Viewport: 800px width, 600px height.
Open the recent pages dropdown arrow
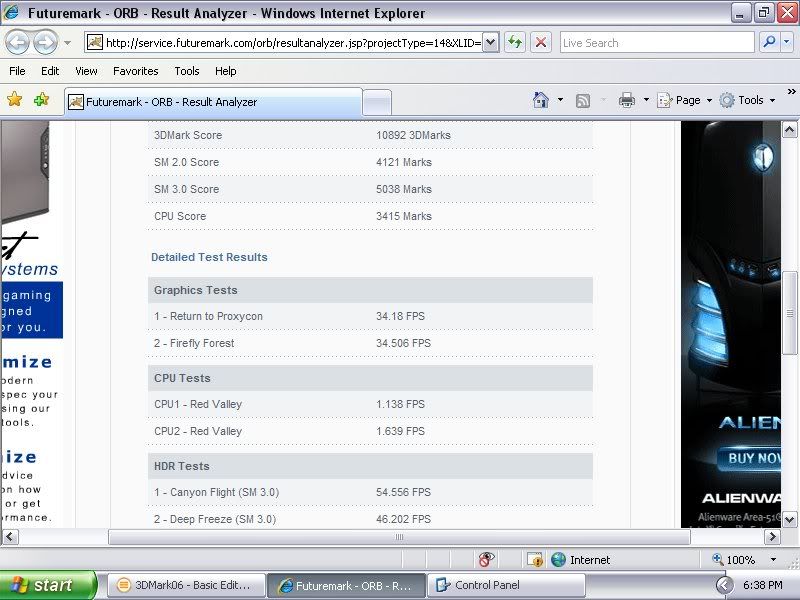[67, 43]
